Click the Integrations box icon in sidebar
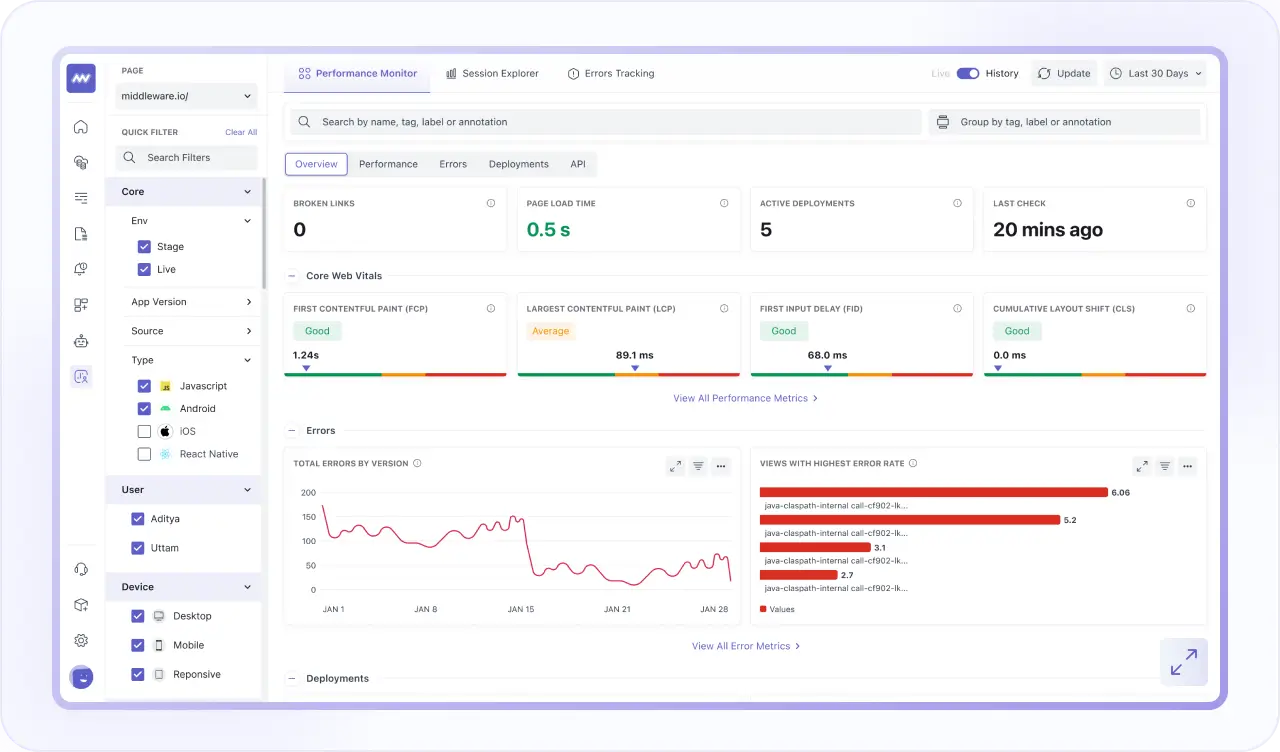The height and width of the screenshot is (752, 1280). tap(81, 604)
